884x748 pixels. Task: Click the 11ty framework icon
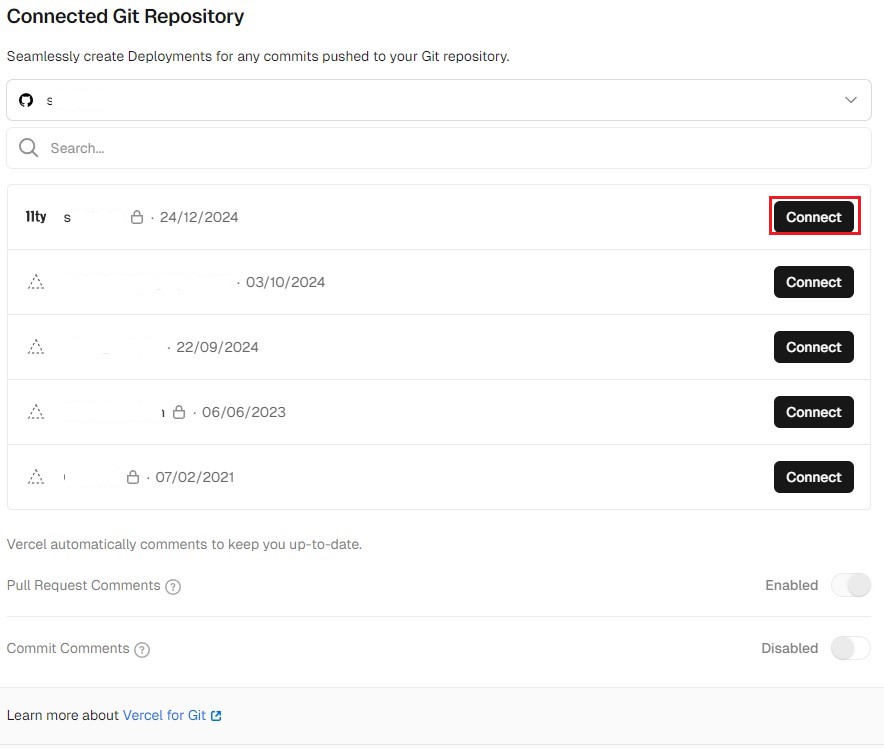(36, 217)
